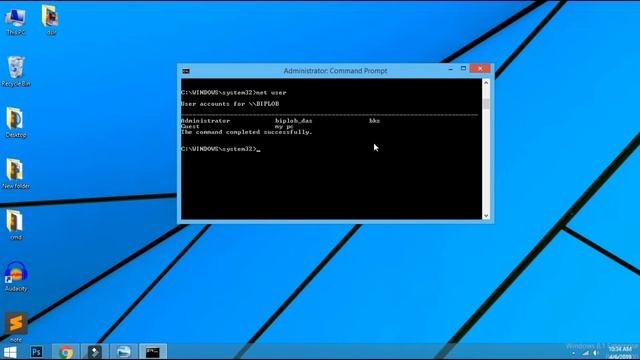The image size is (640, 360).
Task: Select the cmd folder on desktop
Action: 16,225
